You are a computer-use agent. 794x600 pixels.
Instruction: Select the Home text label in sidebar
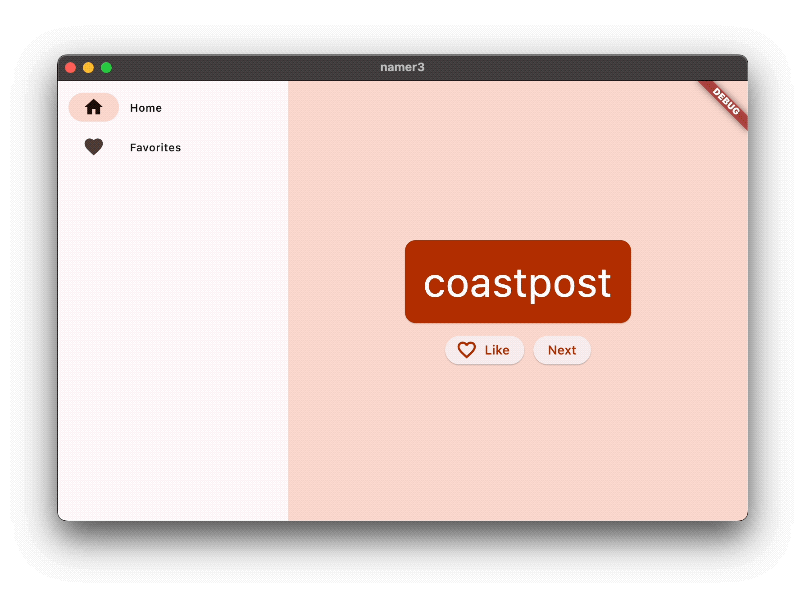[x=146, y=108]
